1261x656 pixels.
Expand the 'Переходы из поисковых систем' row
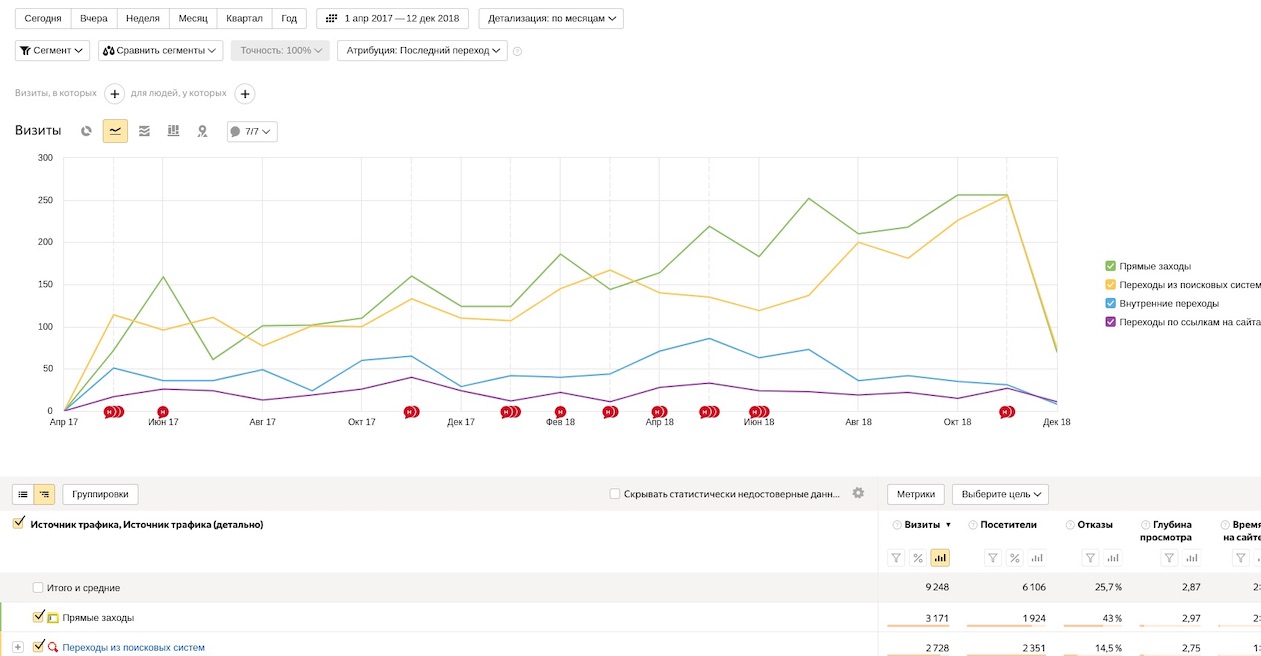click(x=18, y=647)
